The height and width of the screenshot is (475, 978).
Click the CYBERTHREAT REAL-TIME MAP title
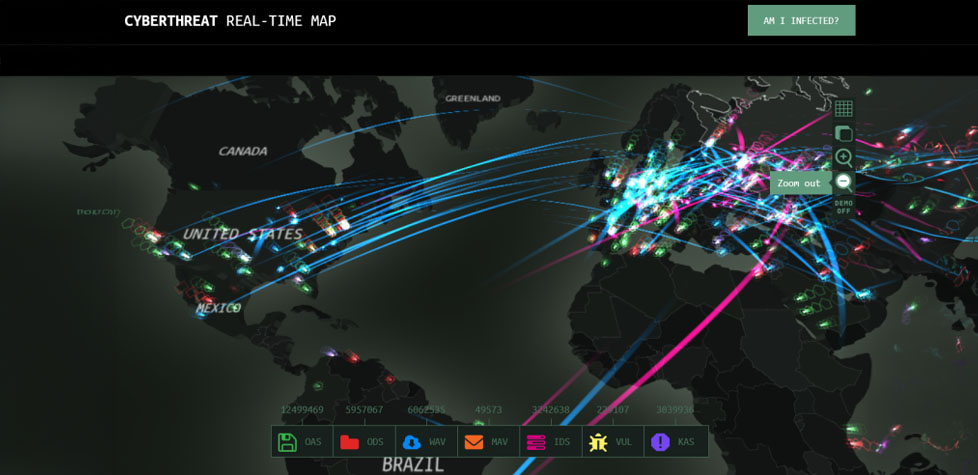pos(230,21)
